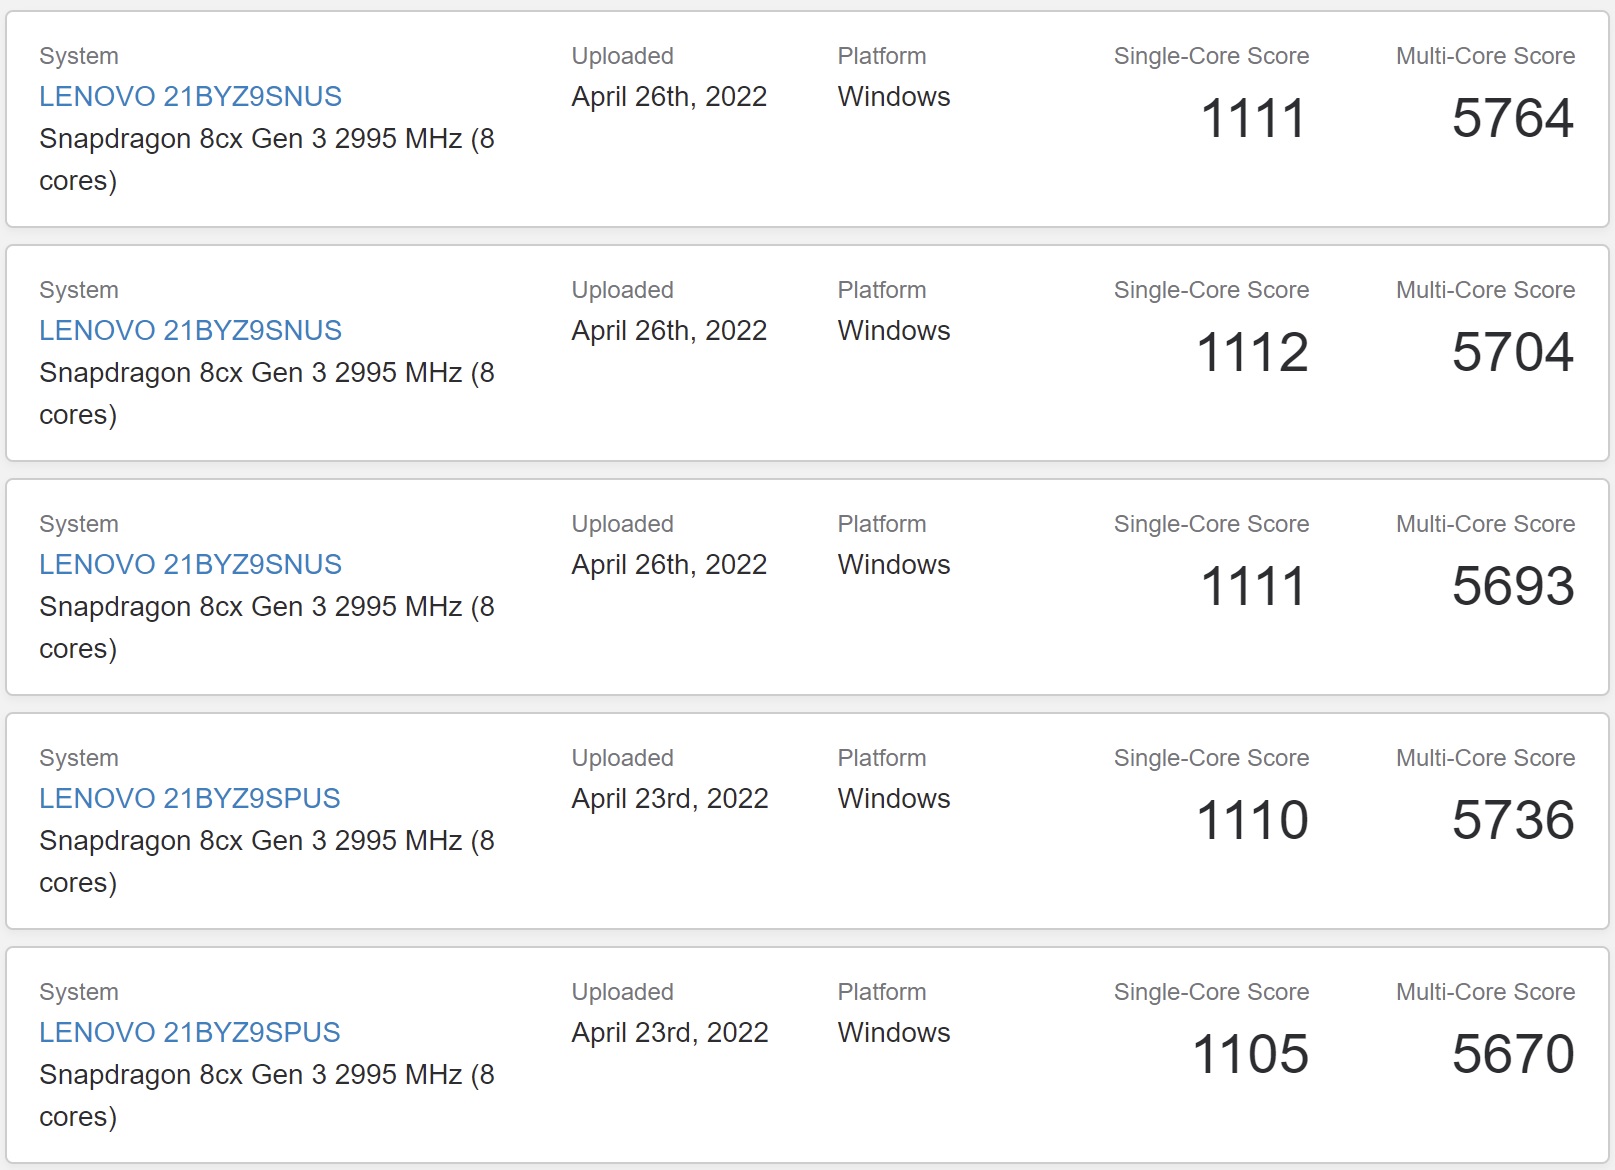Select the multi-core score 5693
This screenshot has width=1615, height=1170.
[x=1512, y=587]
